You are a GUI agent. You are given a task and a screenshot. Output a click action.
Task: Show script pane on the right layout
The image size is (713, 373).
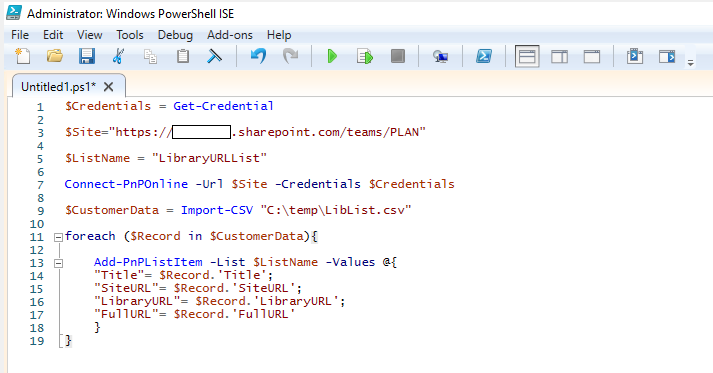click(559, 57)
